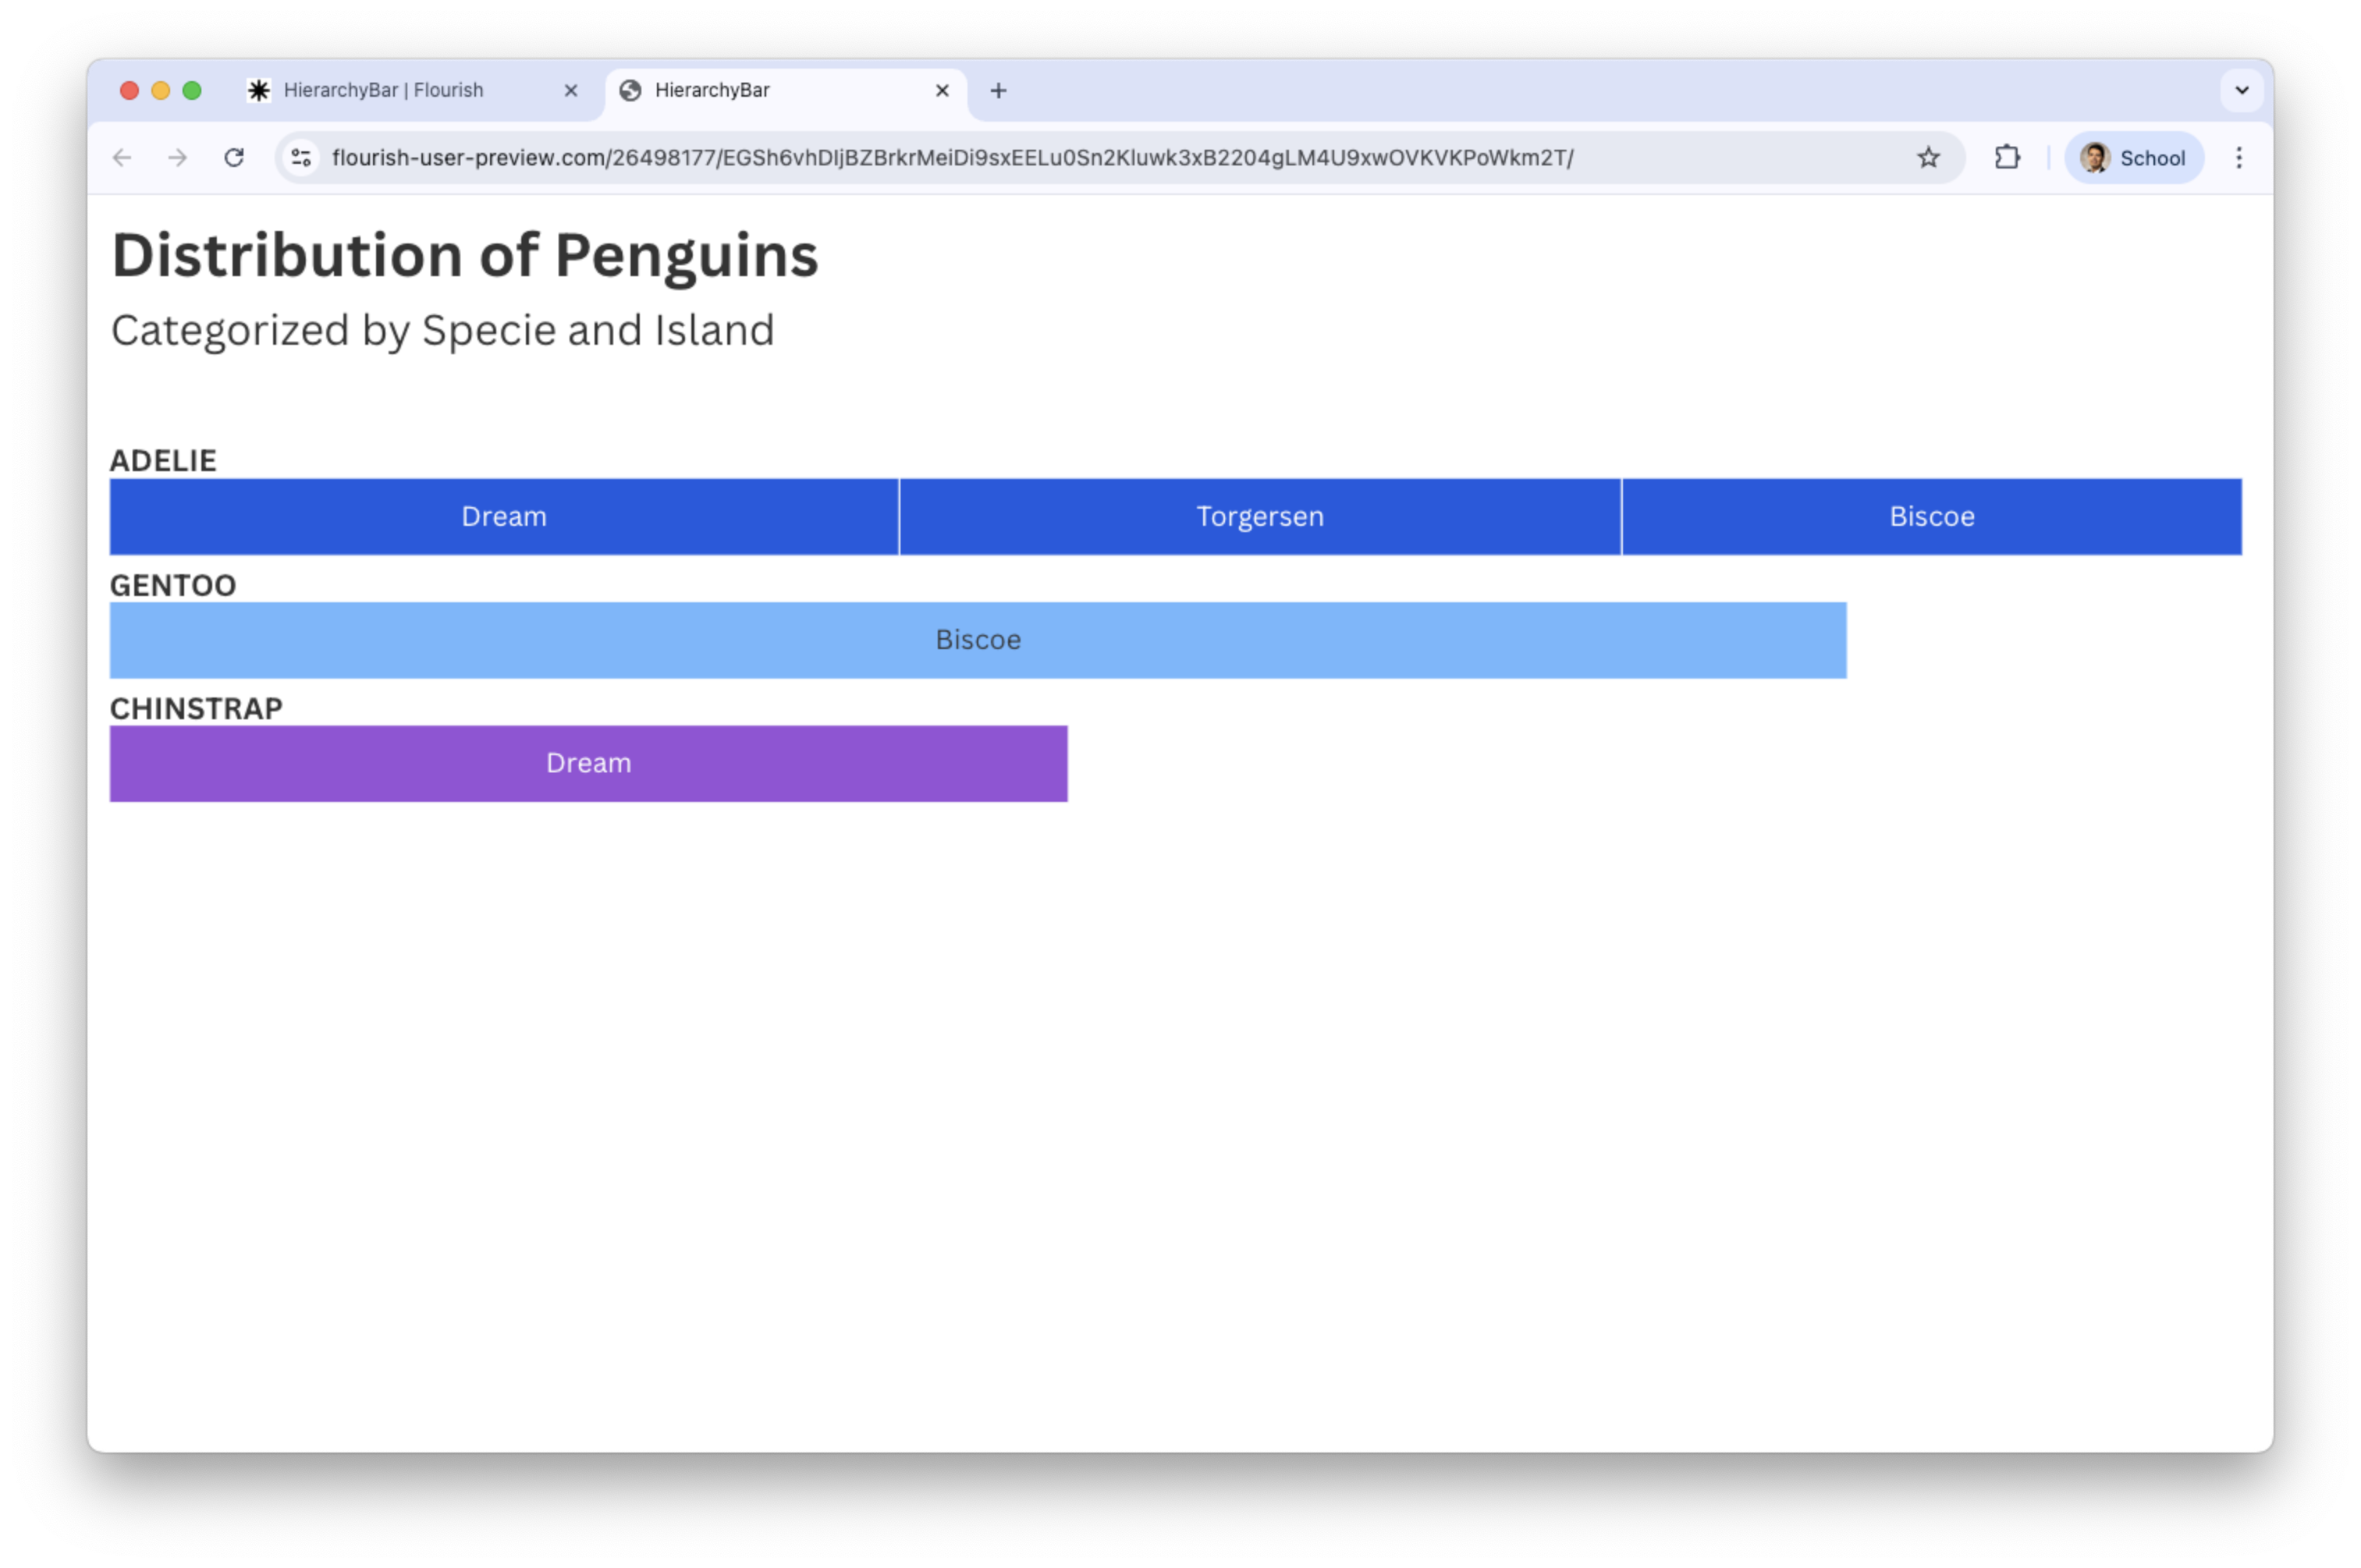
Task: Open Chrome three-dot menu
Action: [x=2239, y=158]
